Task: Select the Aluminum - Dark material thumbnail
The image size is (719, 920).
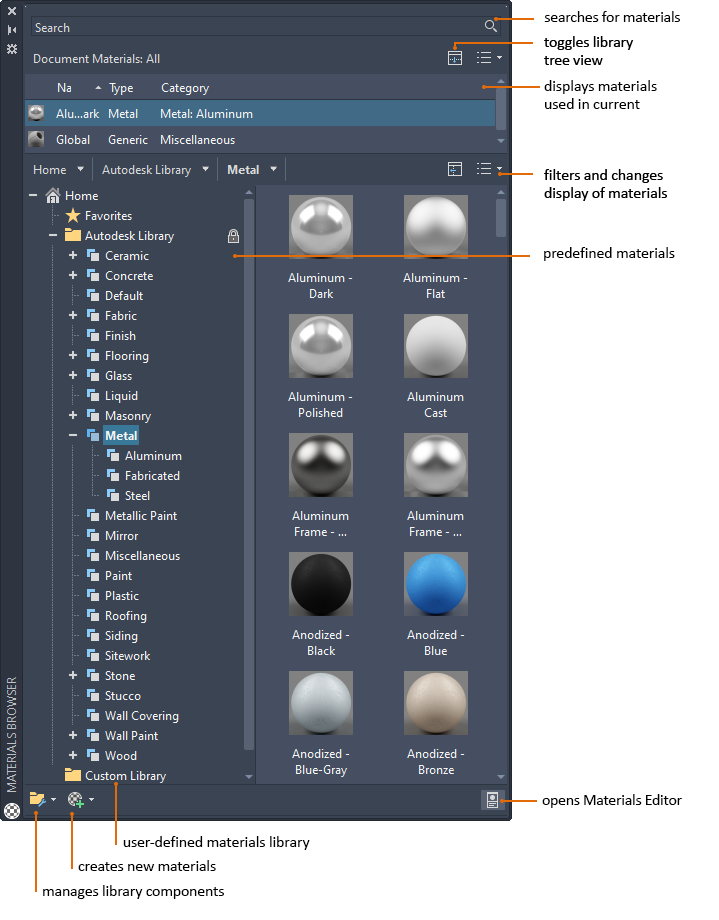Action: [x=320, y=227]
